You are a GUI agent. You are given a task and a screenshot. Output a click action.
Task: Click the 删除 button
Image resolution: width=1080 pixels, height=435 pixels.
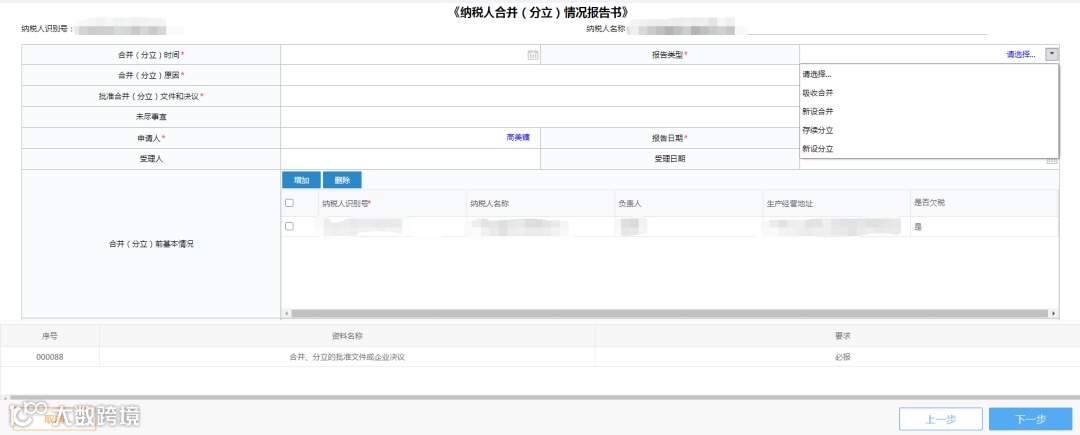click(x=342, y=180)
